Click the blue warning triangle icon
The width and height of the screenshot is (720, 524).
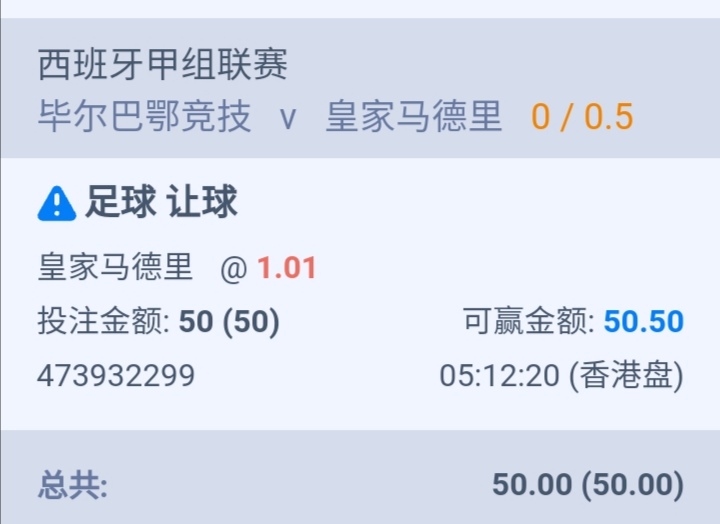(56, 204)
